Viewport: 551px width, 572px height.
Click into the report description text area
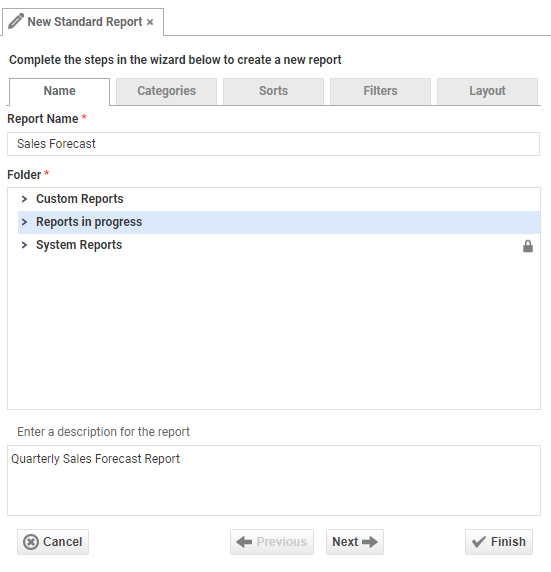274,480
